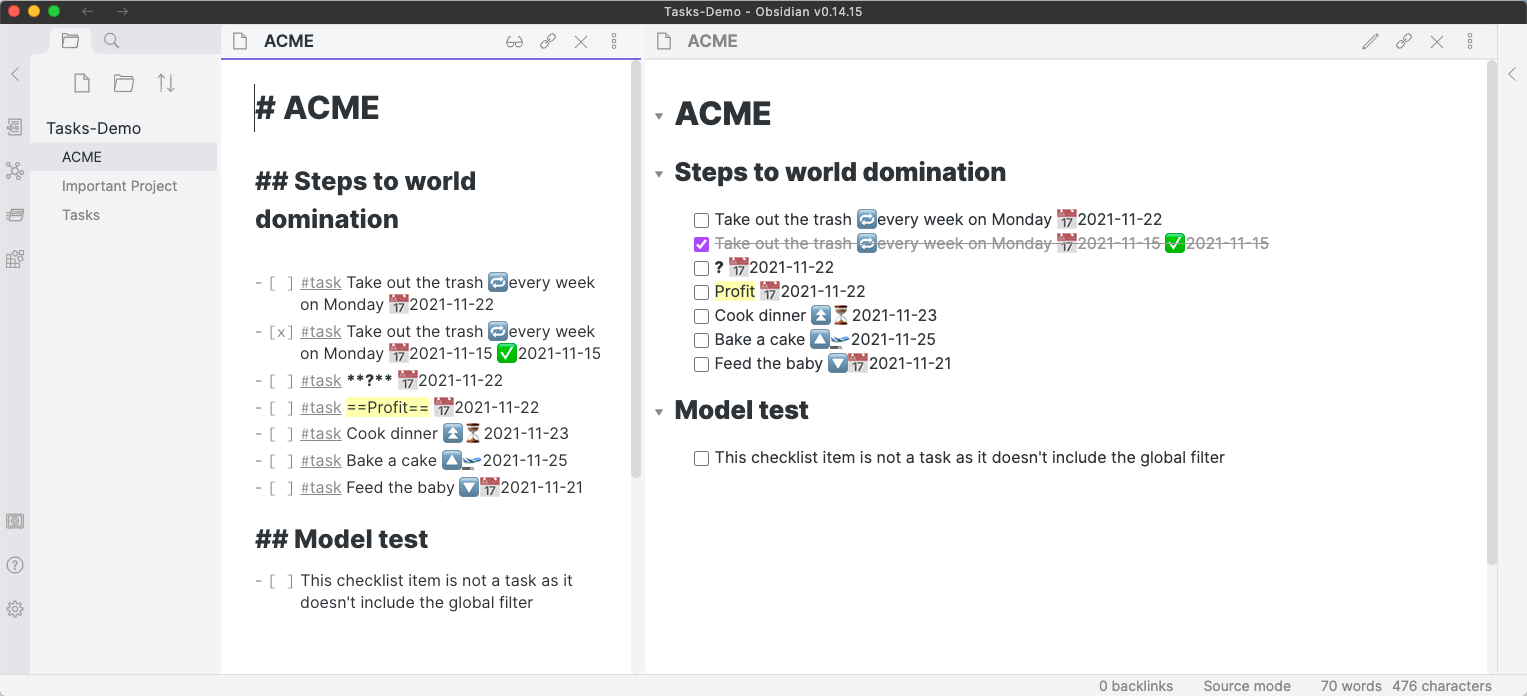Check the Profit task checkbox

click(701, 291)
